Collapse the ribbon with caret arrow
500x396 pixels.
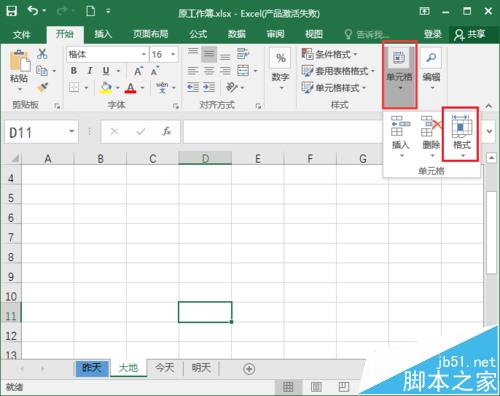click(x=489, y=106)
